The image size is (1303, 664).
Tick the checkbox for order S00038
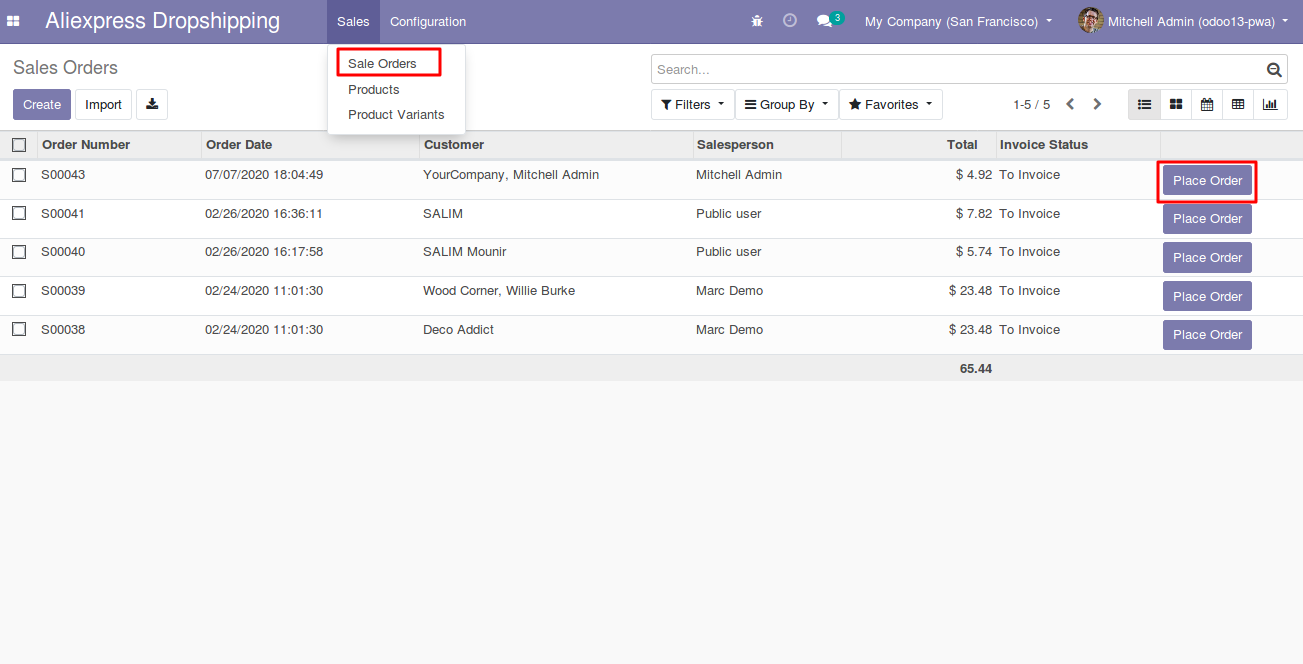[19, 329]
